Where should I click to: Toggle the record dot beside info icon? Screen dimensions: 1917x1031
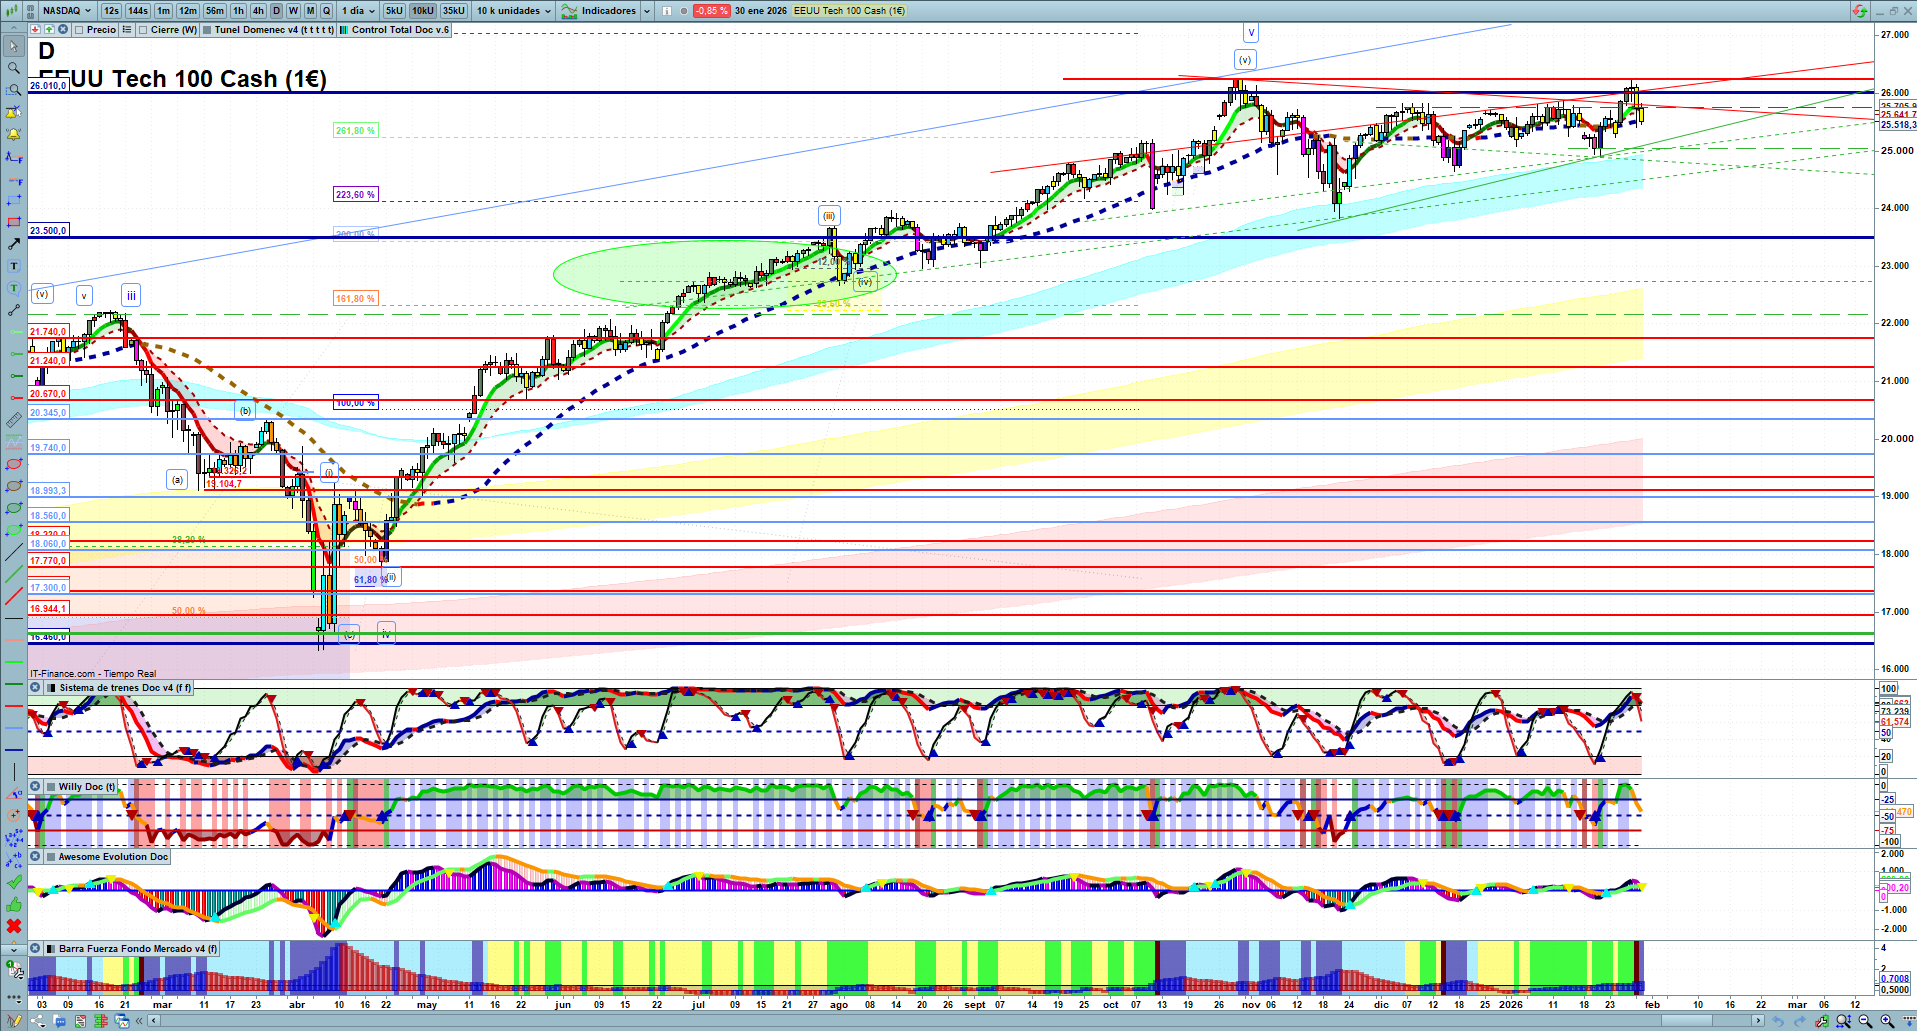[x=683, y=11]
